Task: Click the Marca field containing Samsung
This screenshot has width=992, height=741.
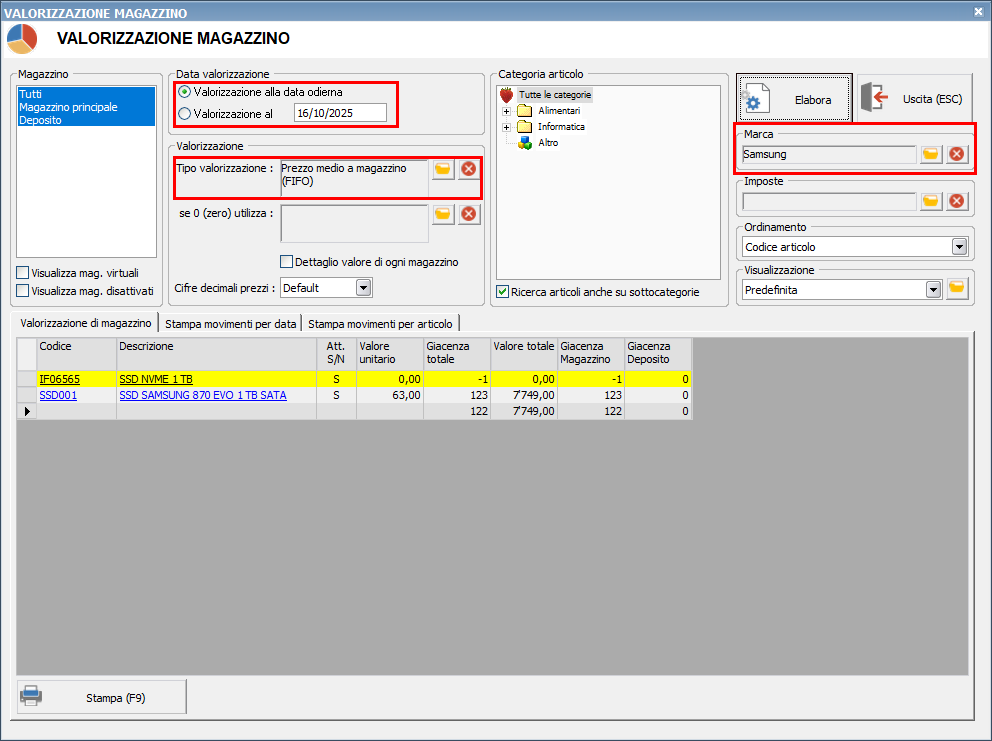Action: tap(829, 154)
